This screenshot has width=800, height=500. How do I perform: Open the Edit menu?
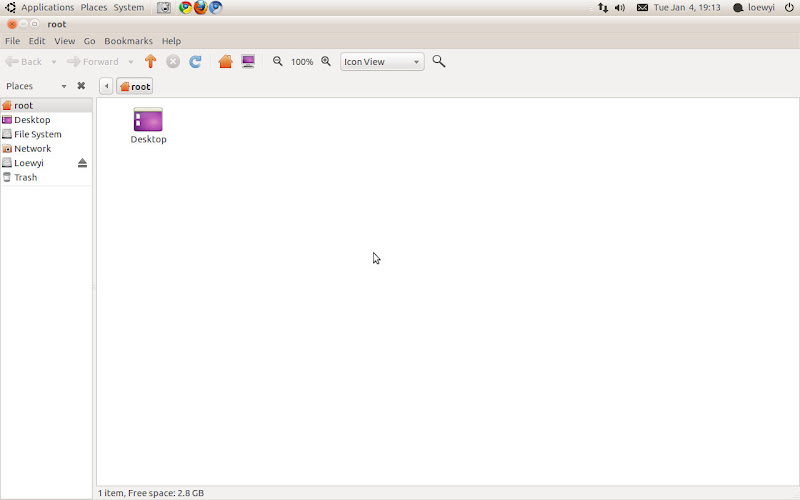37,41
